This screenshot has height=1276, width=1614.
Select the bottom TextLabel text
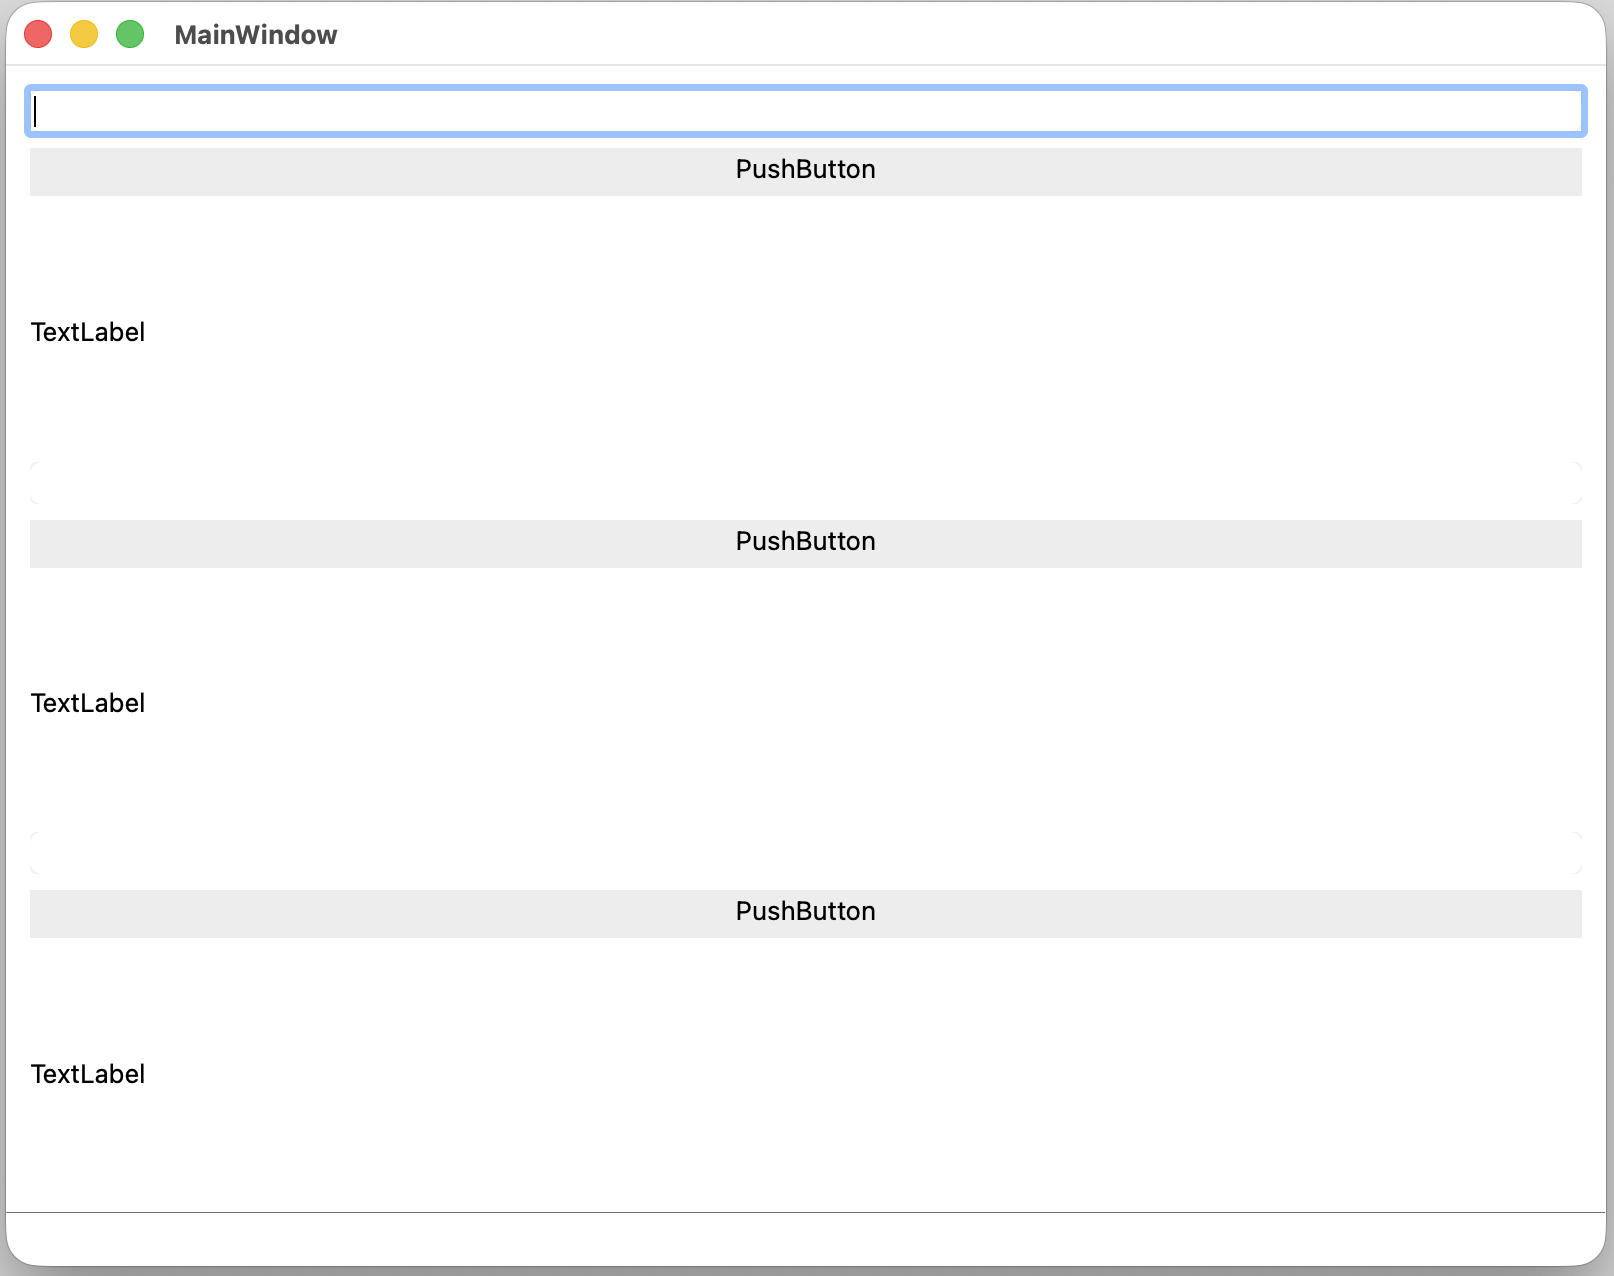coord(88,1074)
